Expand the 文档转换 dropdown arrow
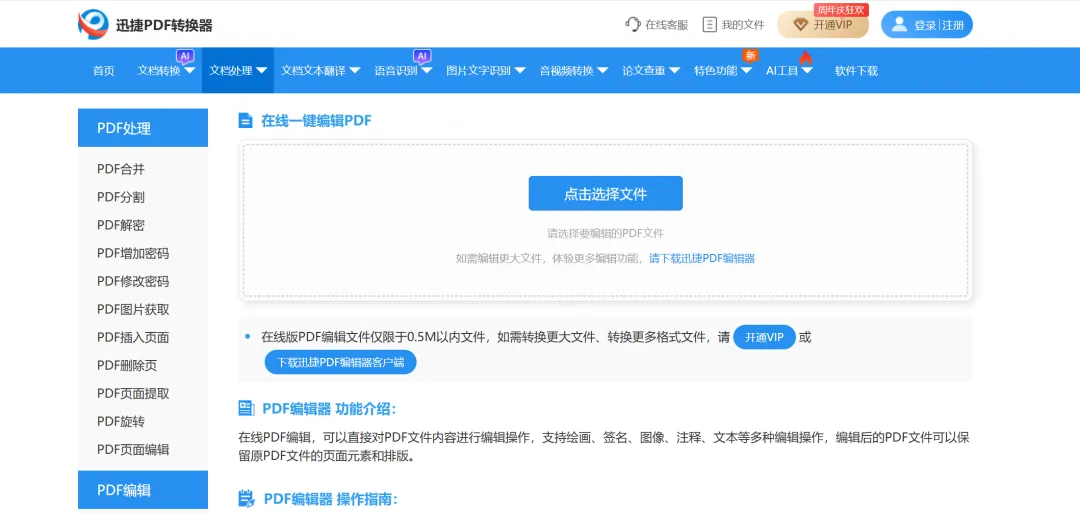 [190, 70]
